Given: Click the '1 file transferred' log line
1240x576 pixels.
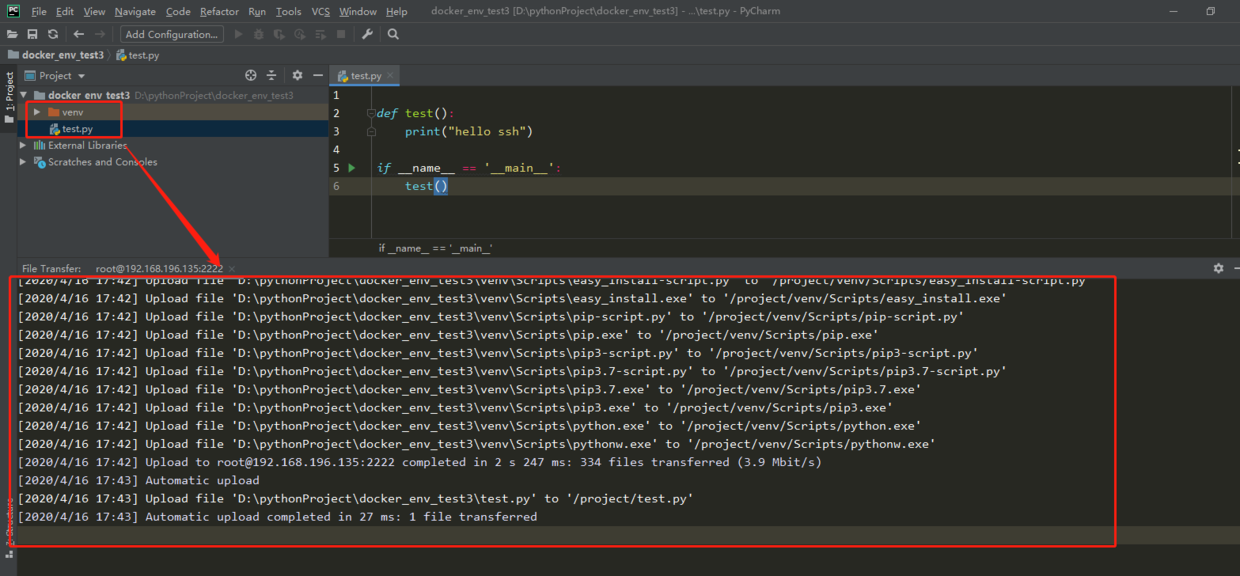Looking at the screenshot, I should (277, 517).
